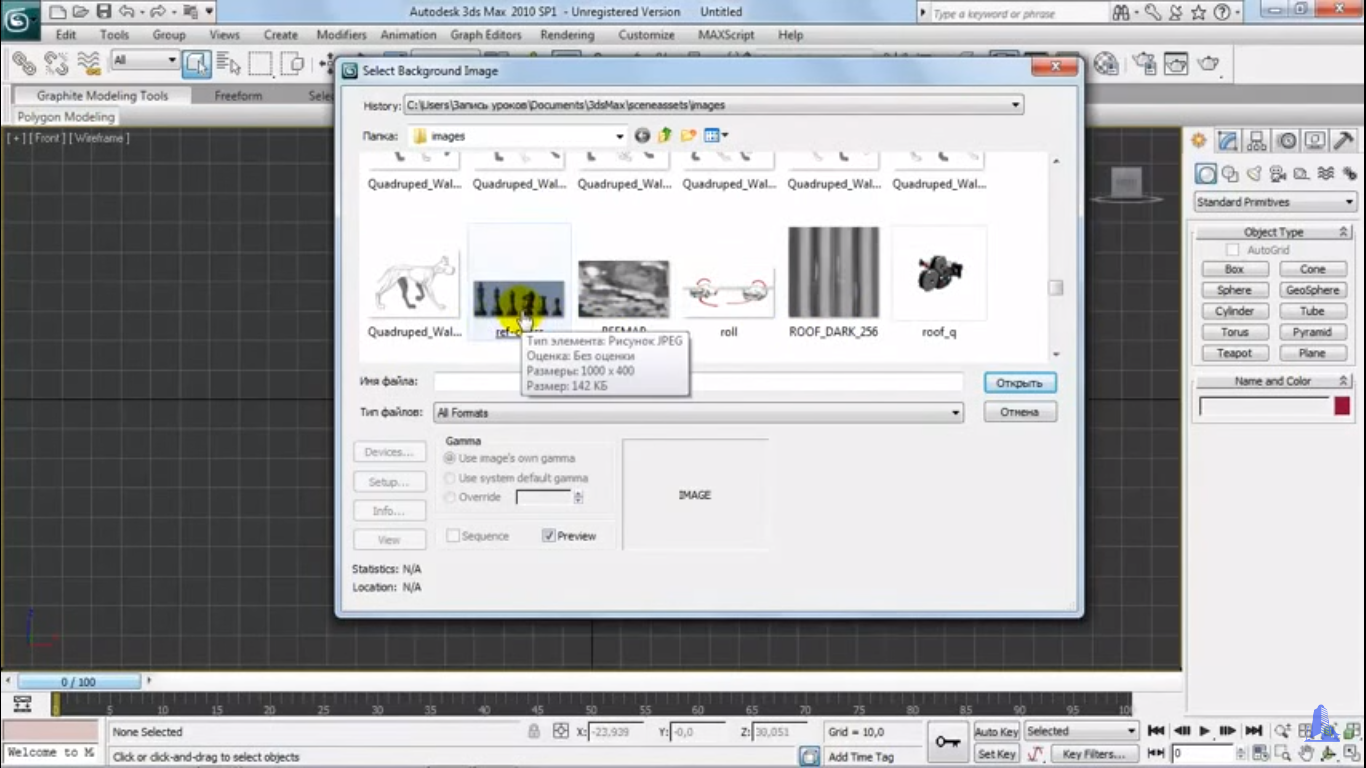
Task: Toggle the key mode key icon
Action: pyautogui.click(x=947, y=742)
